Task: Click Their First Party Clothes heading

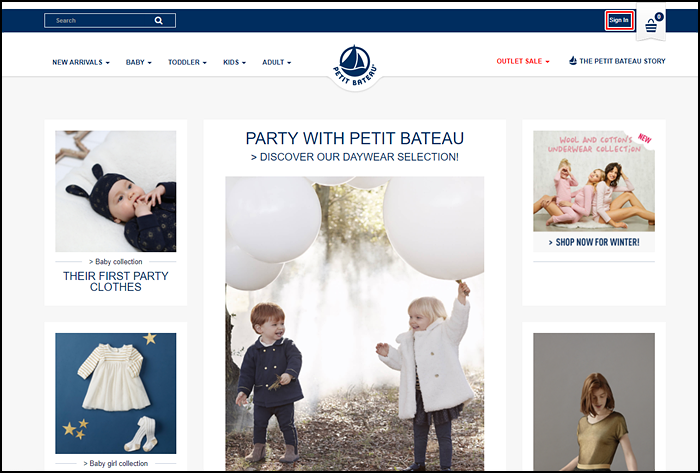Action: [x=116, y=282]
